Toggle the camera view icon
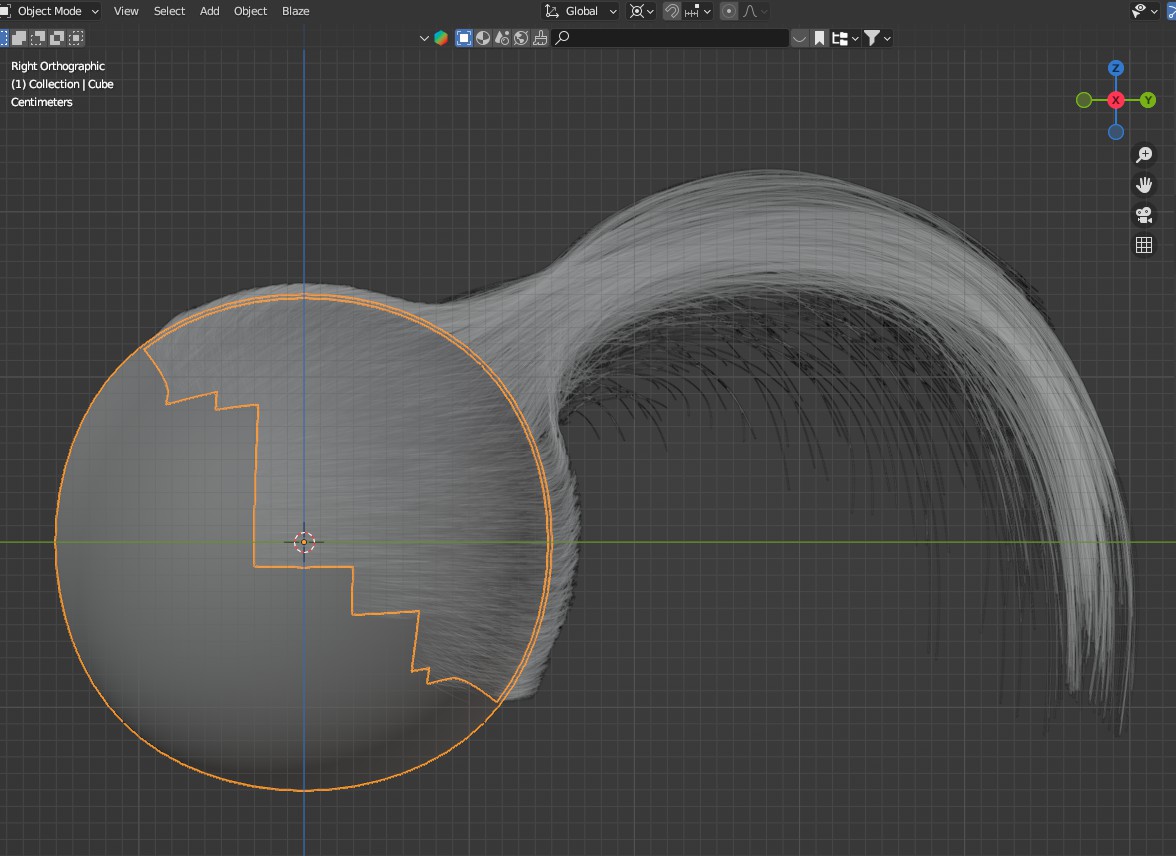The width and height of the screenshot is (1176, 856). coord(1144,215)
